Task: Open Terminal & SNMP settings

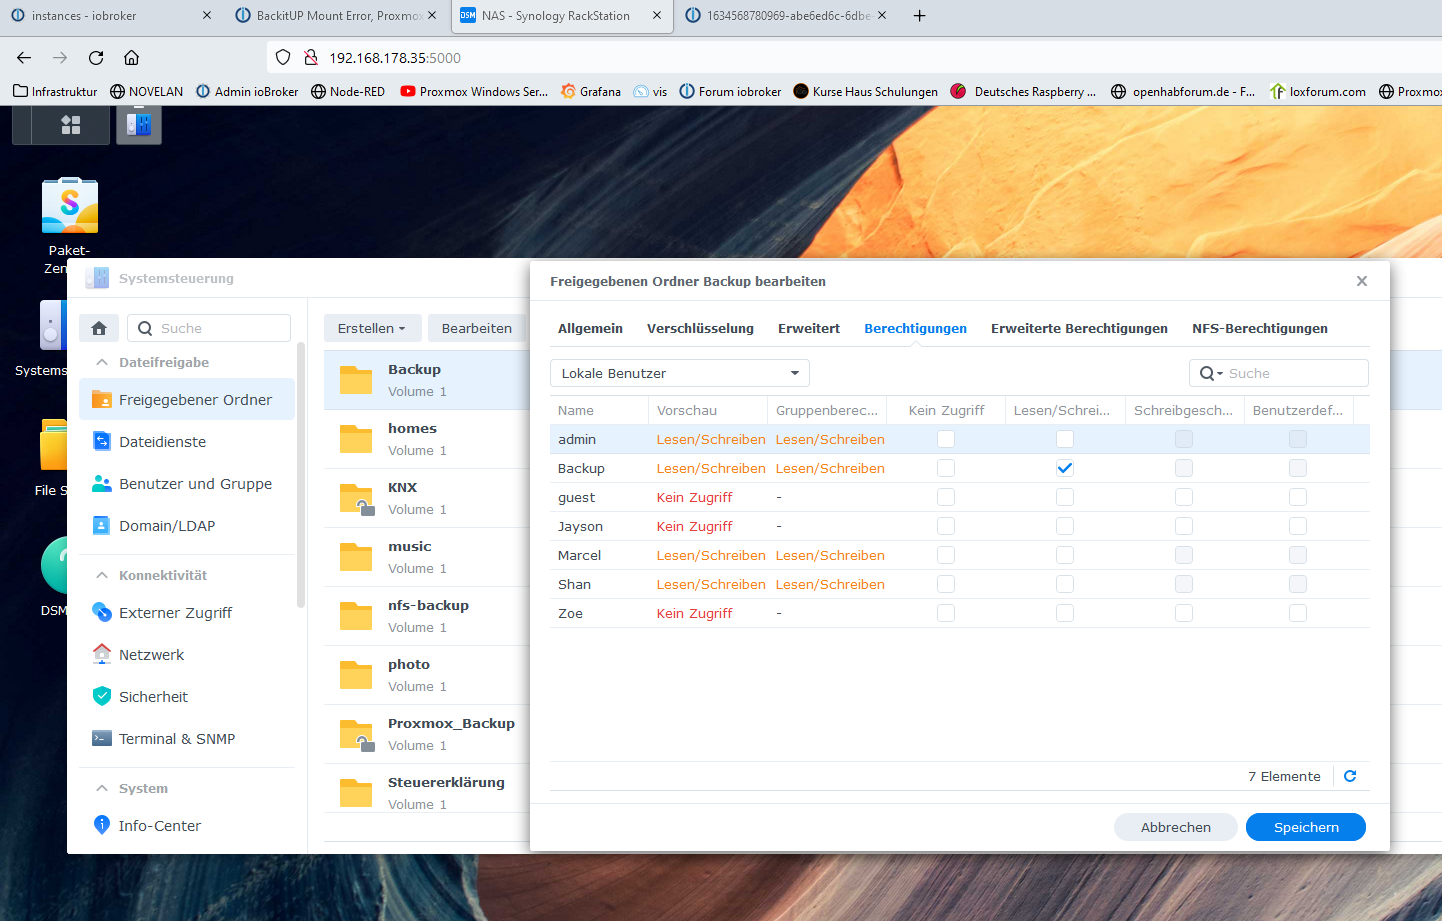Action: click(187, 738)
